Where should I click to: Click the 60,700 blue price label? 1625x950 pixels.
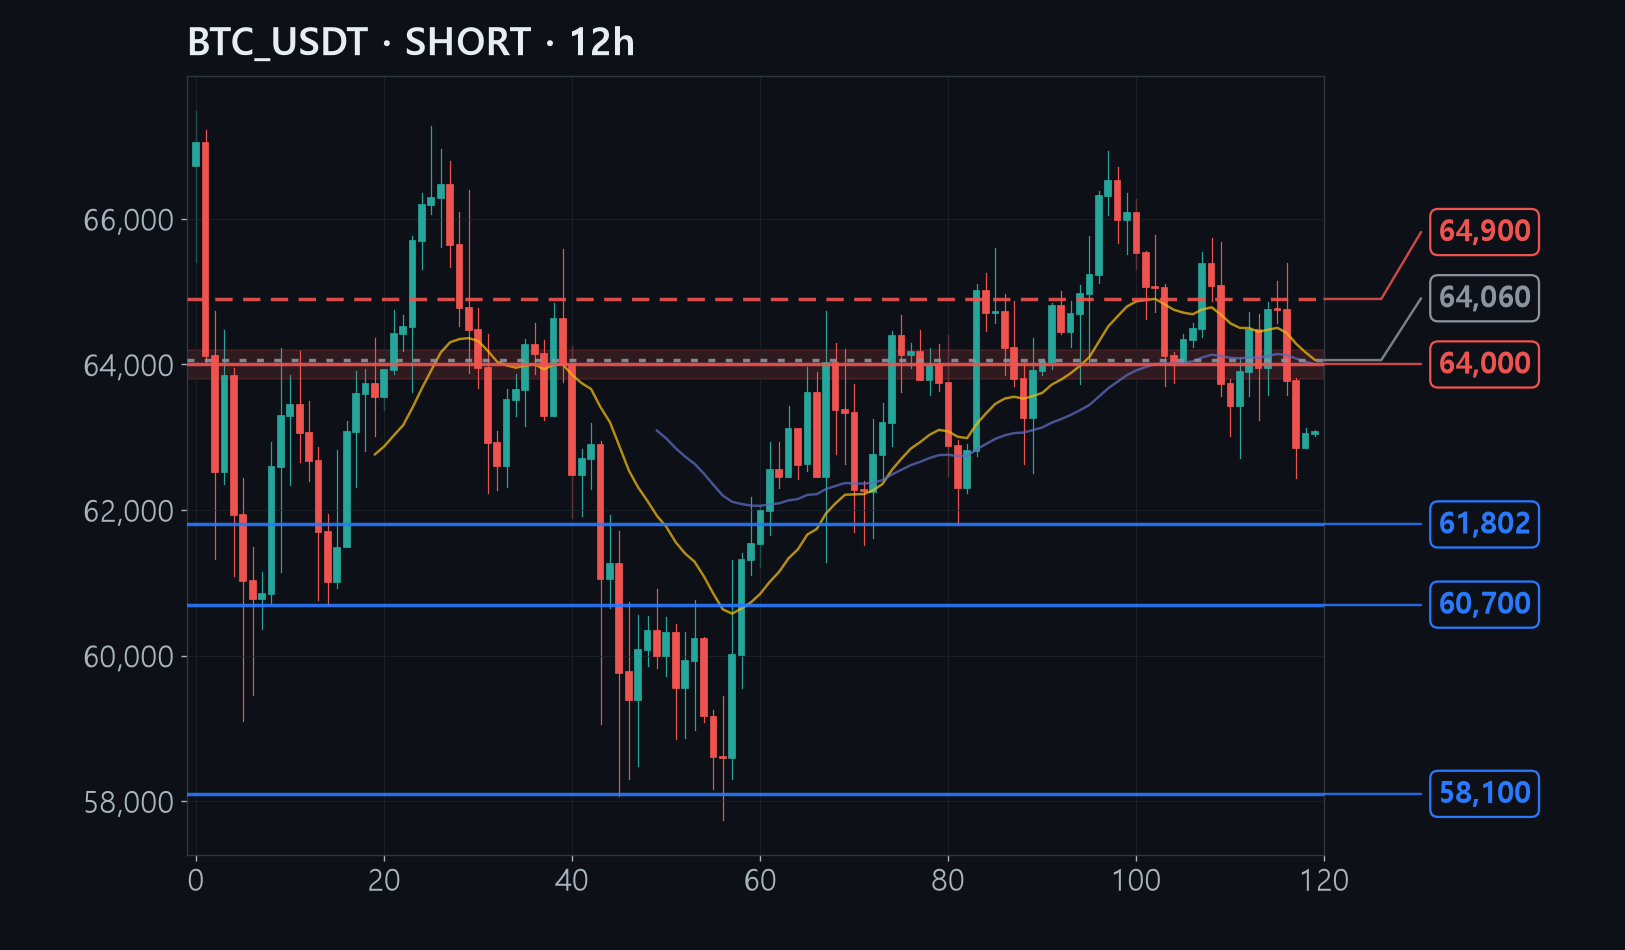coord(1484,604)
